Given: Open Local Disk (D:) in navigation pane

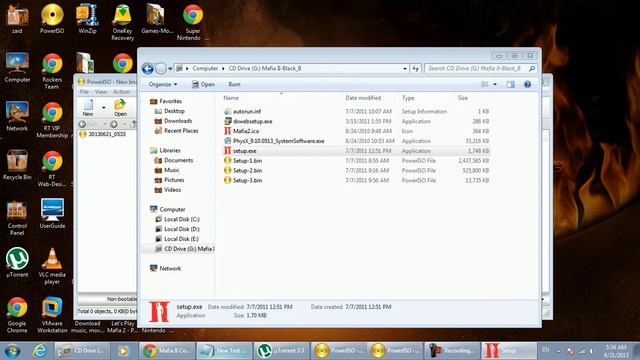Looking at the screenshot, I should pos(182,229).
